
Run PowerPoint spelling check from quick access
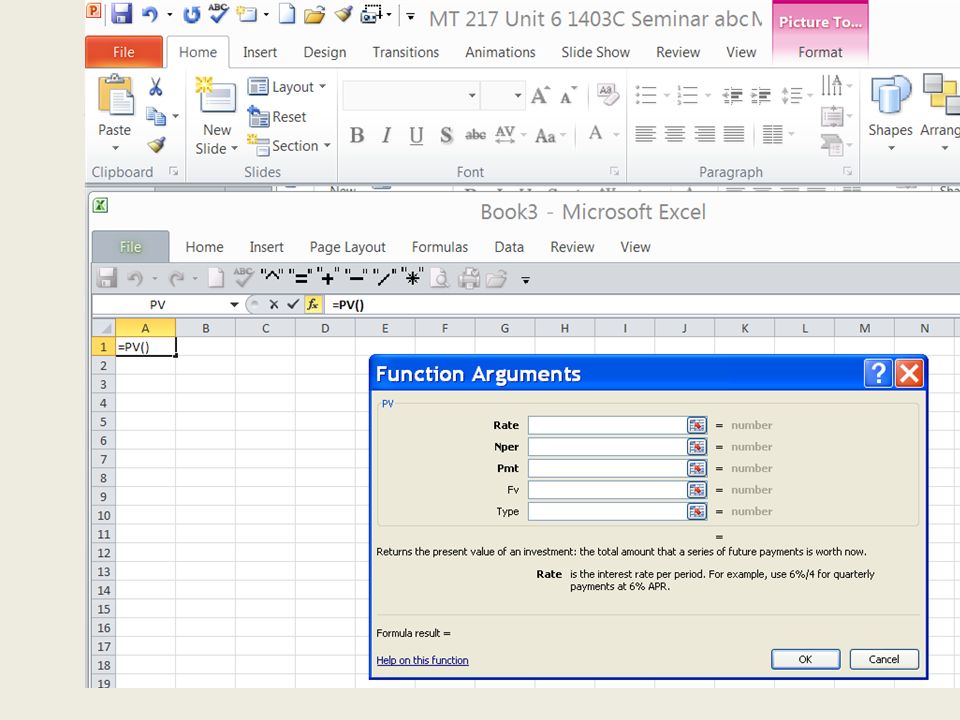(x=219, y=13)
